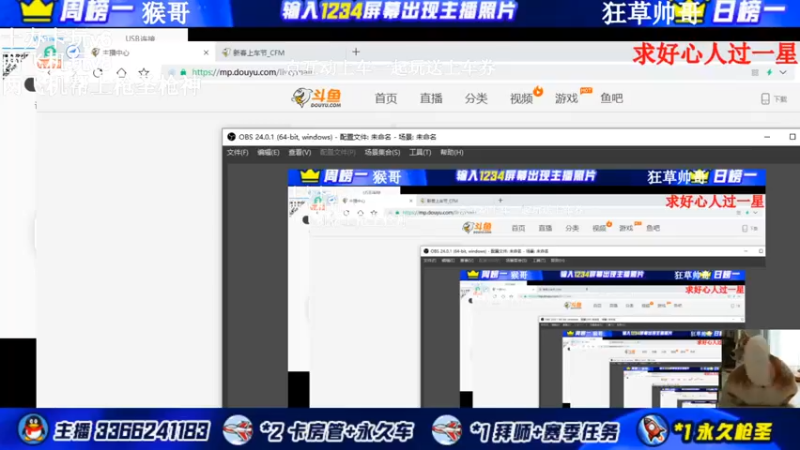Click the bookmark star icon
This screenshot has width=800, height=450.
(144, 72)
